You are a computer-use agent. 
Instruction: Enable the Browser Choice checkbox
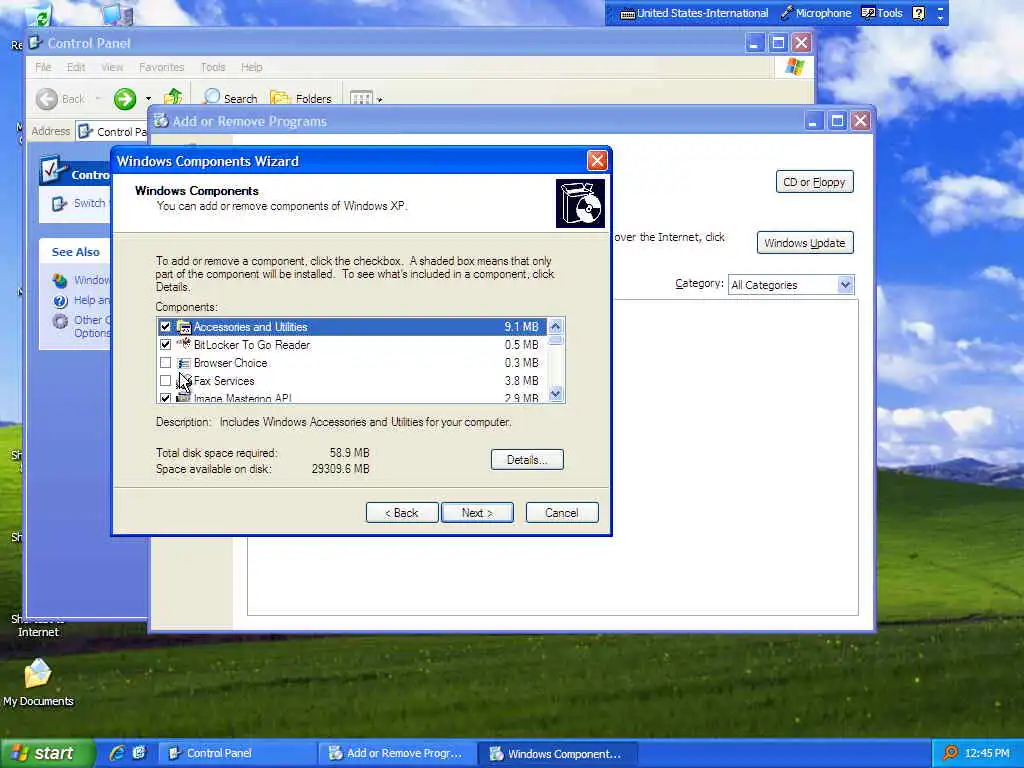pyautogui.click(x=165, y=363)
